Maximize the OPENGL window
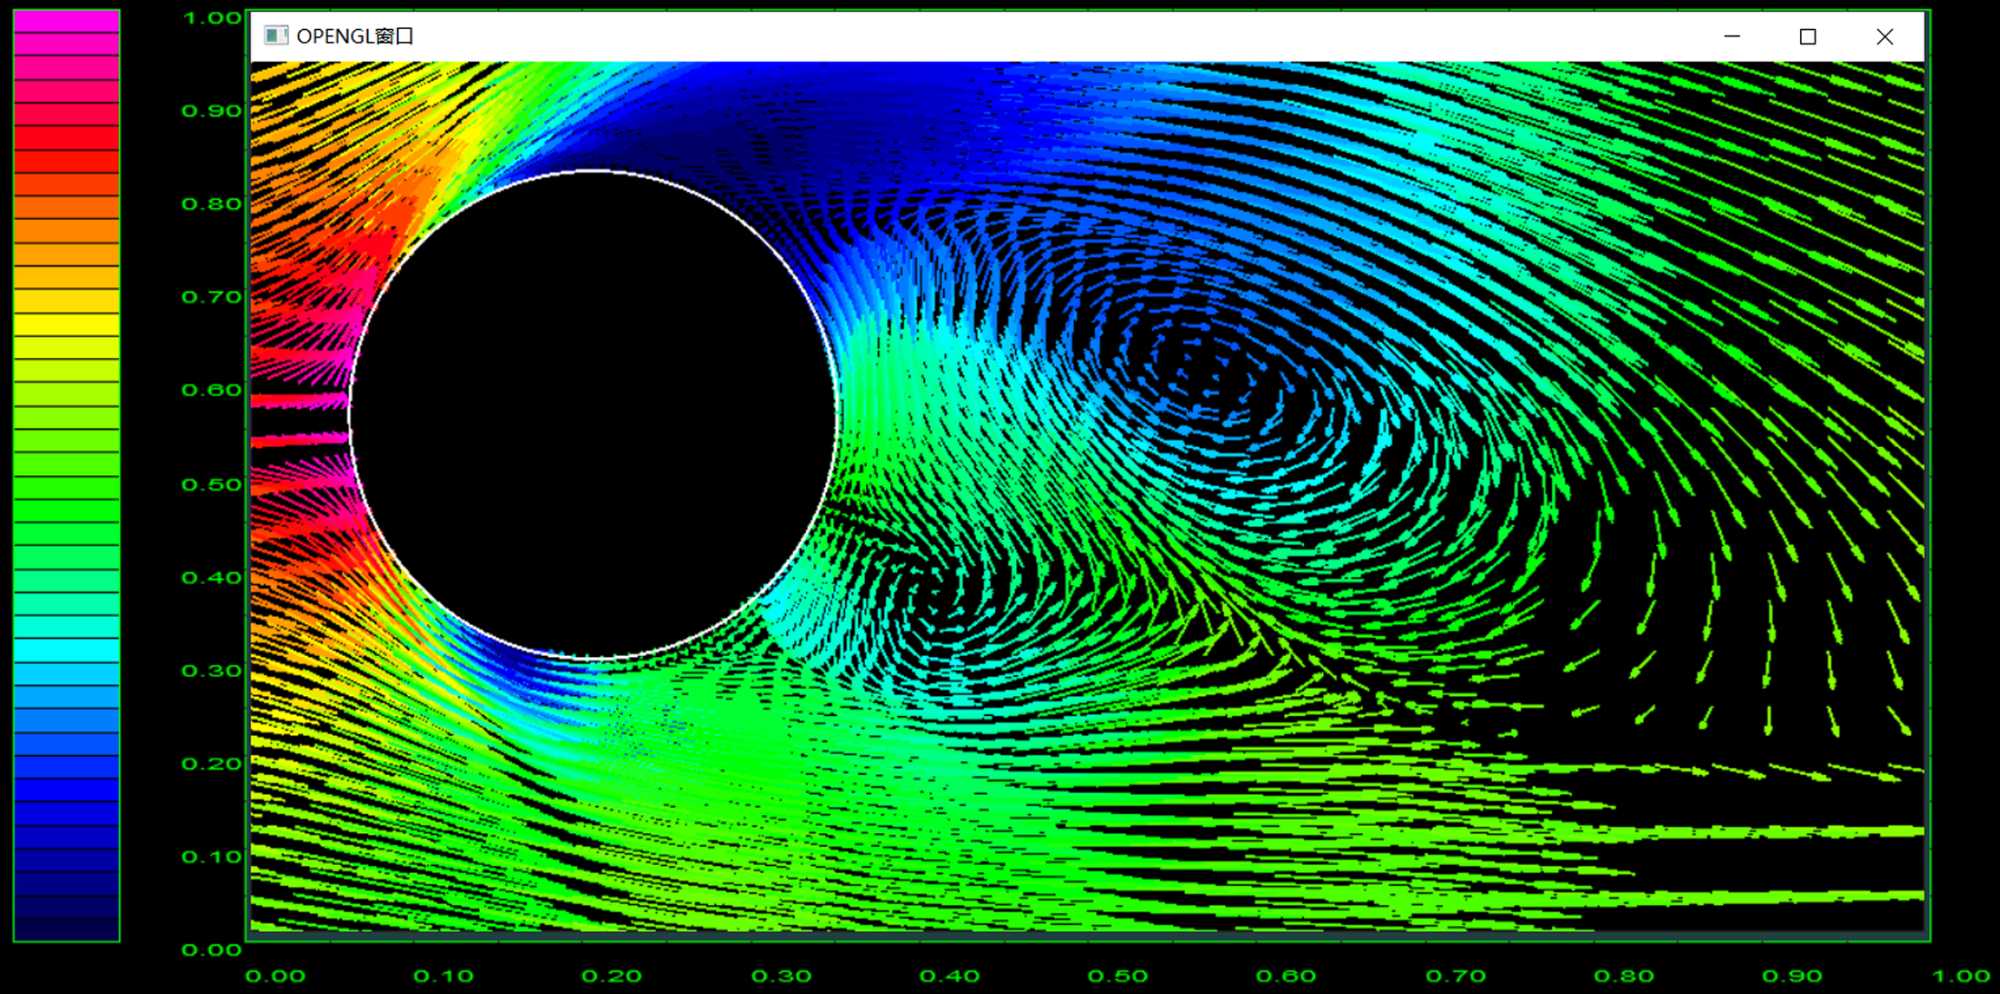2000x994 pixels. click(x=1808, y=36)
